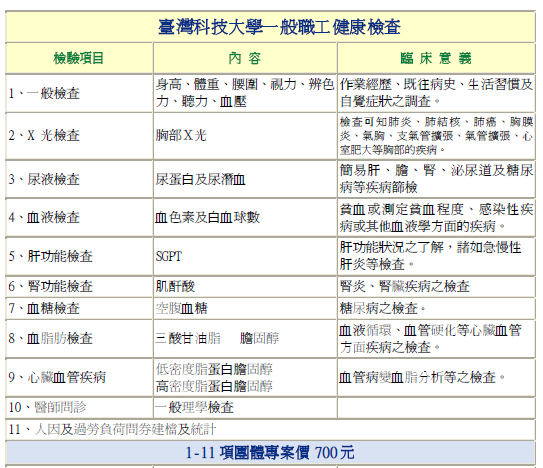Click the 11、人因及過勞負荷問券建檔及統計 row
This screenshot has width=543, height=468.
click(x=112, y=429)
